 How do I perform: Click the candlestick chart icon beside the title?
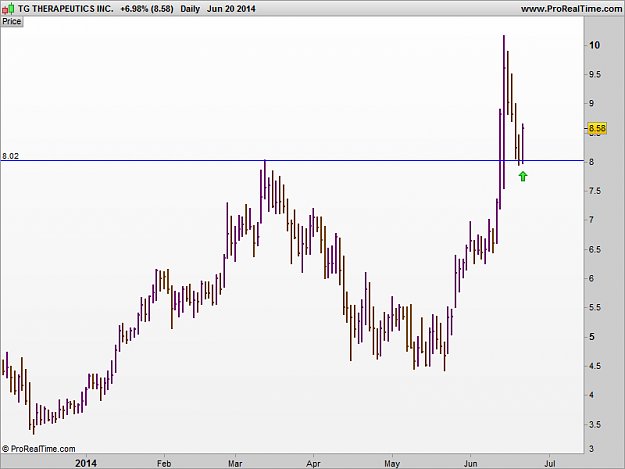click(8, 8)
